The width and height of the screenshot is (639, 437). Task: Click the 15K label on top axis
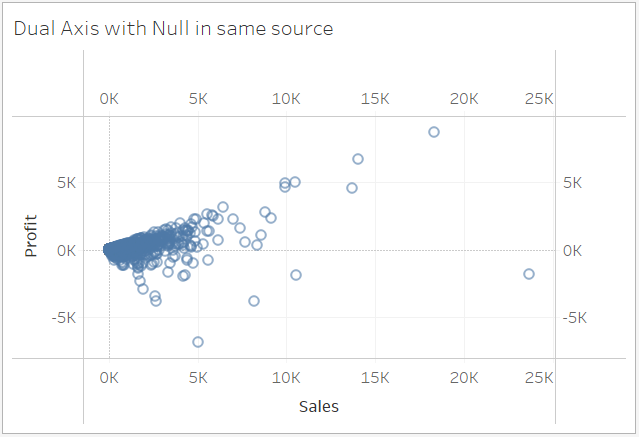375,98
